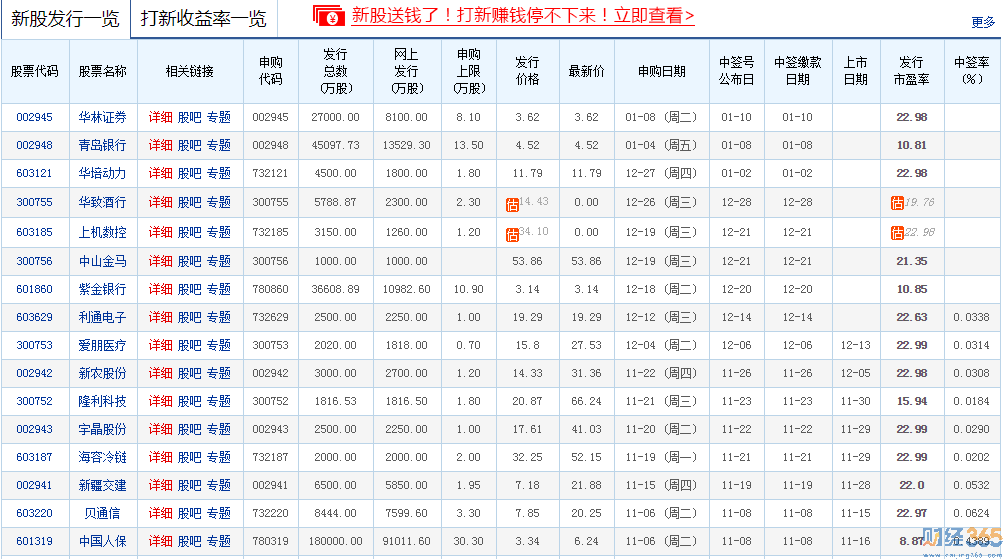
Task: Open stock code 603121
Action: point(35,173)
